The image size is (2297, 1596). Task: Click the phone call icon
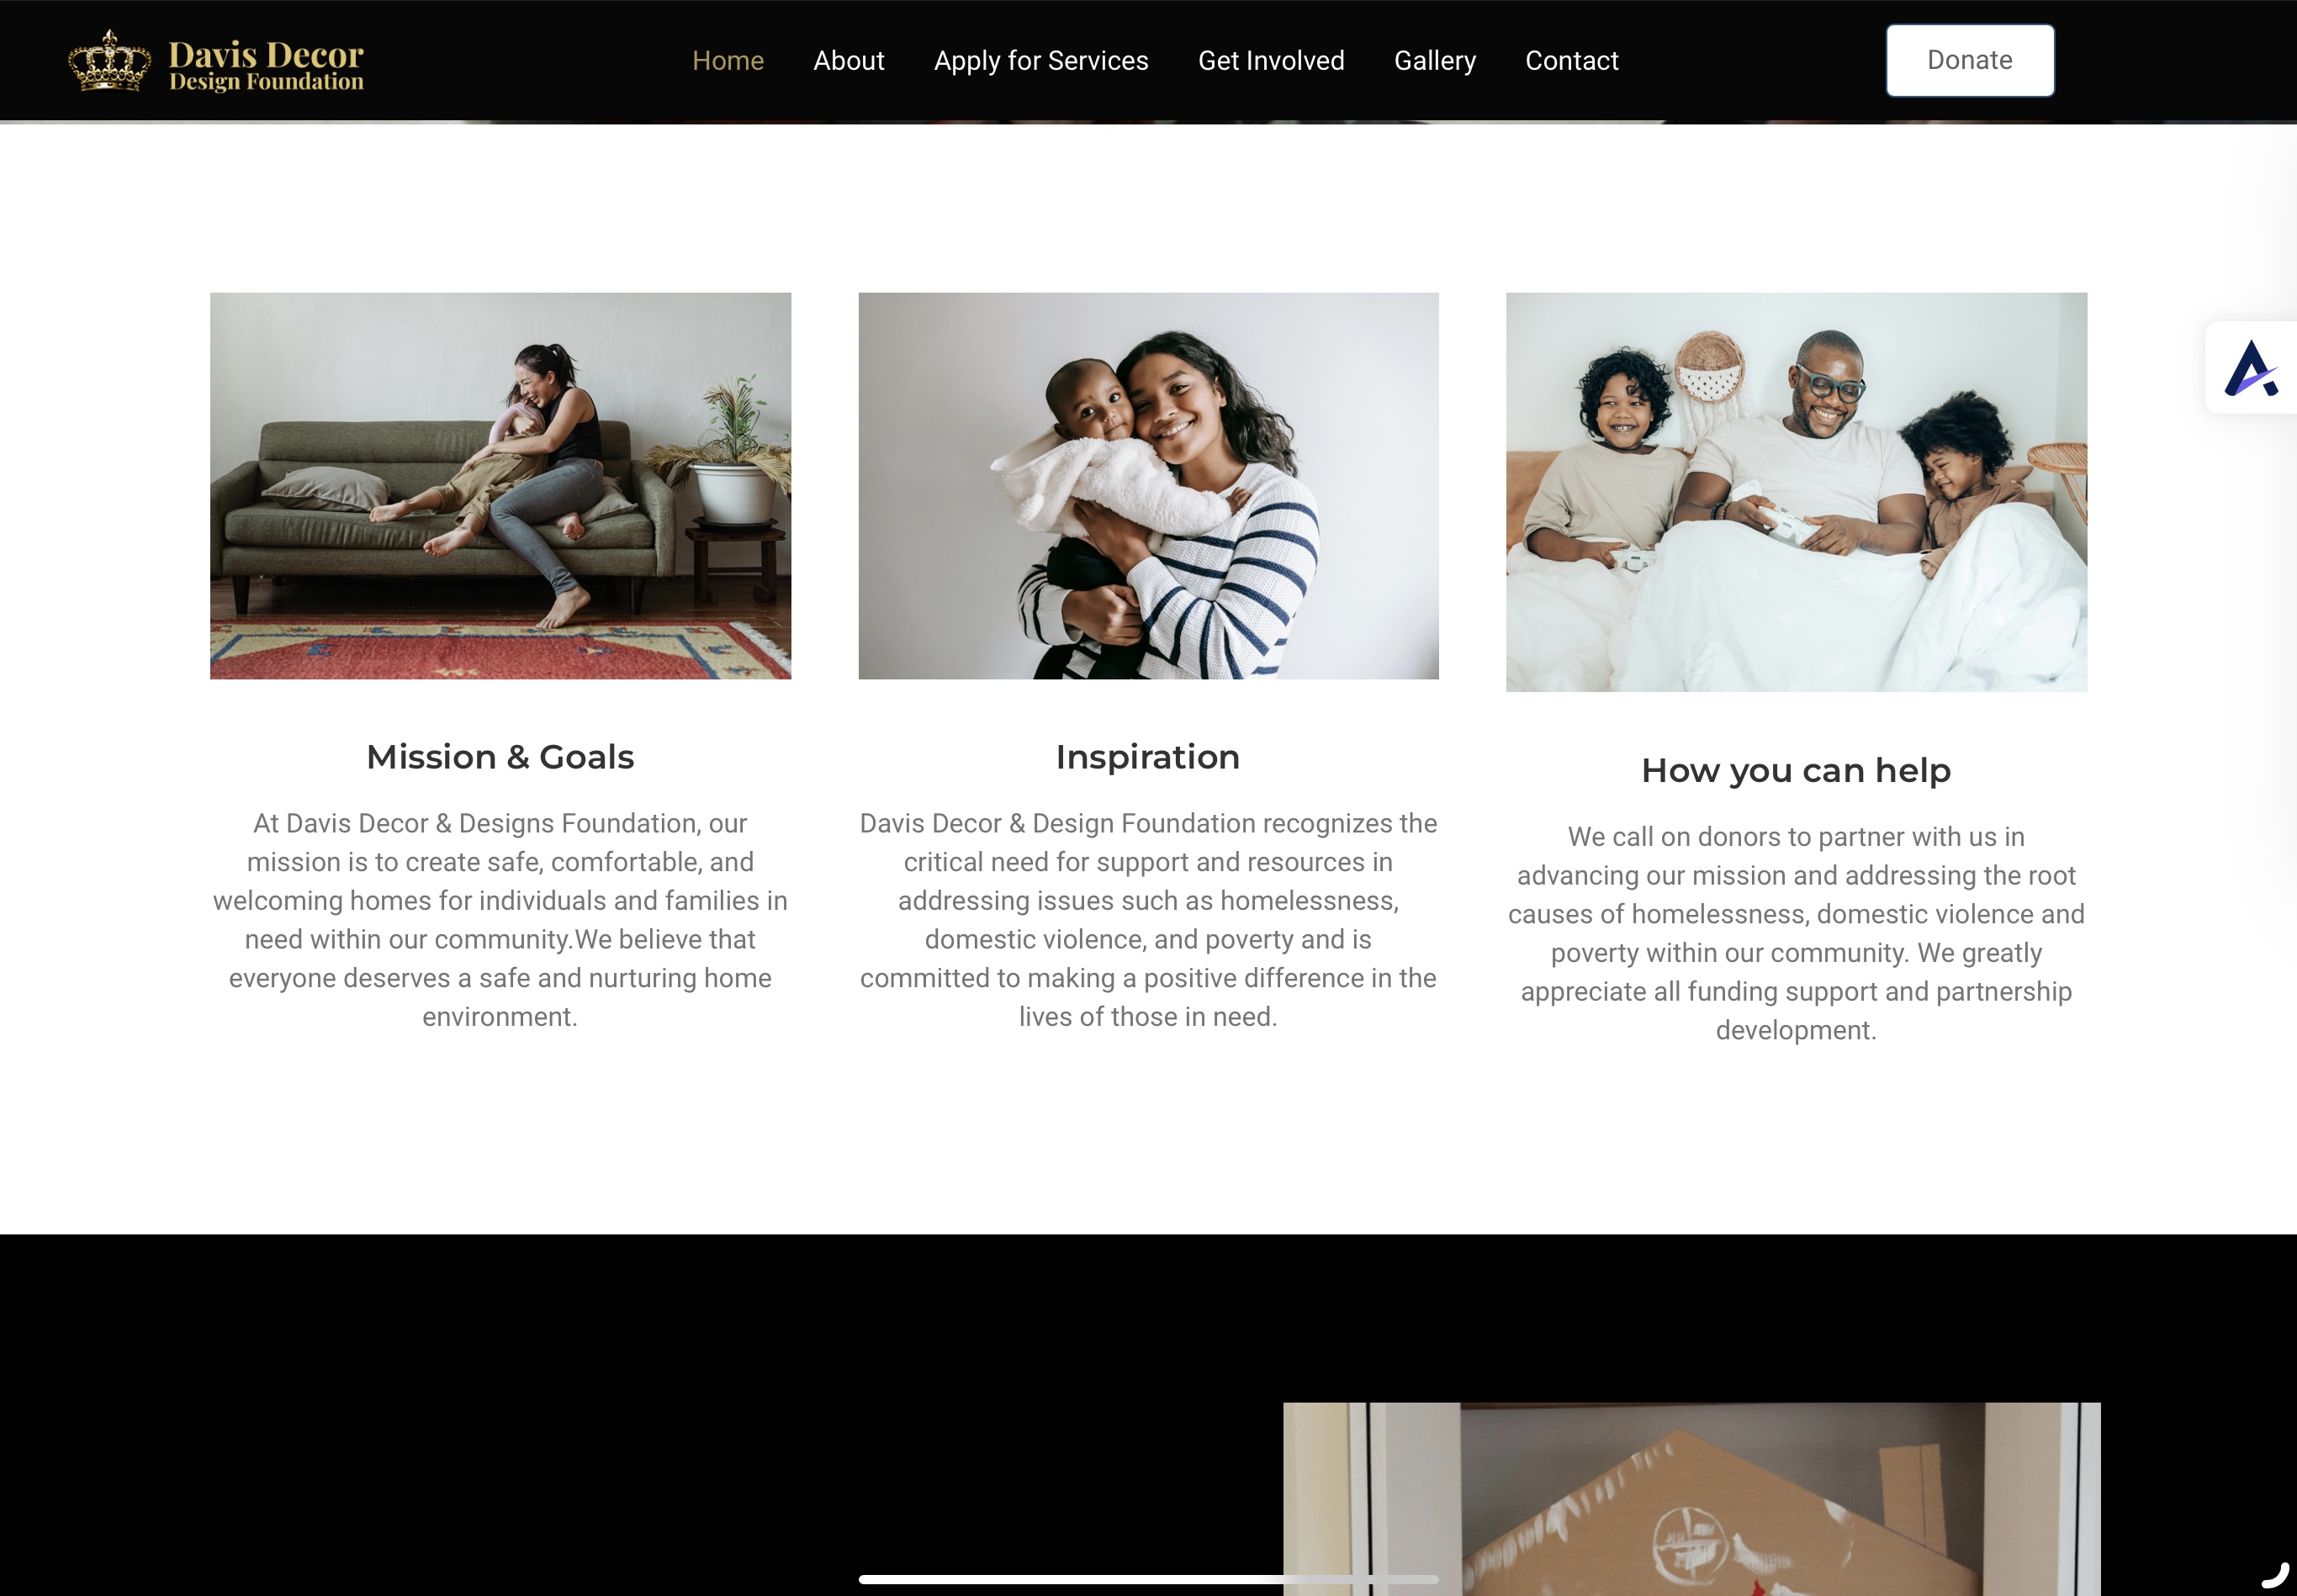[2274, 1575]
